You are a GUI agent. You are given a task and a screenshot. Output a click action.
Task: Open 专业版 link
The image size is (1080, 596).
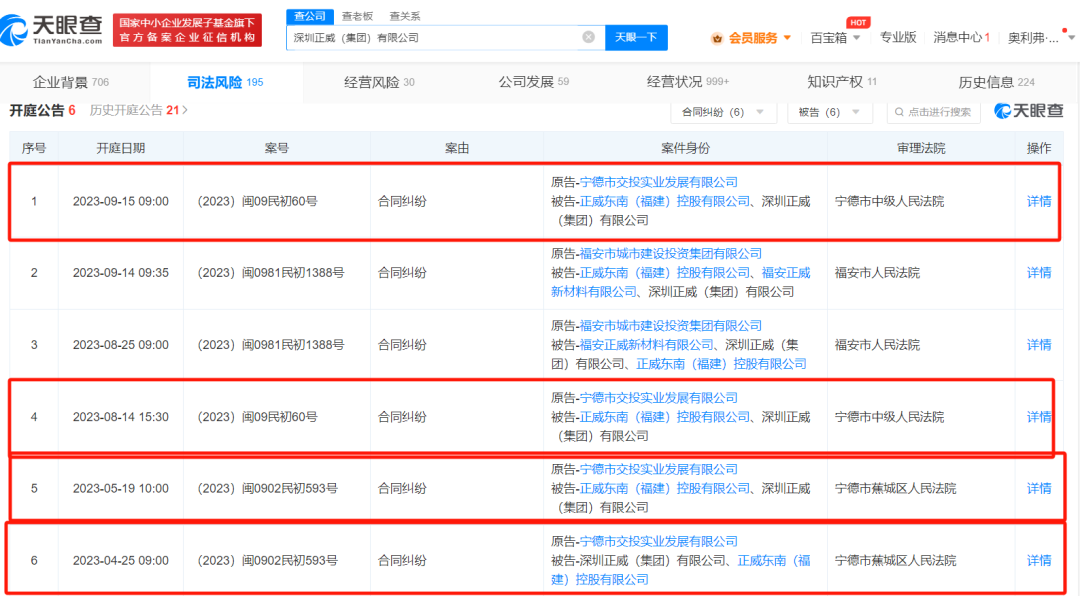[x=897, y=37]
